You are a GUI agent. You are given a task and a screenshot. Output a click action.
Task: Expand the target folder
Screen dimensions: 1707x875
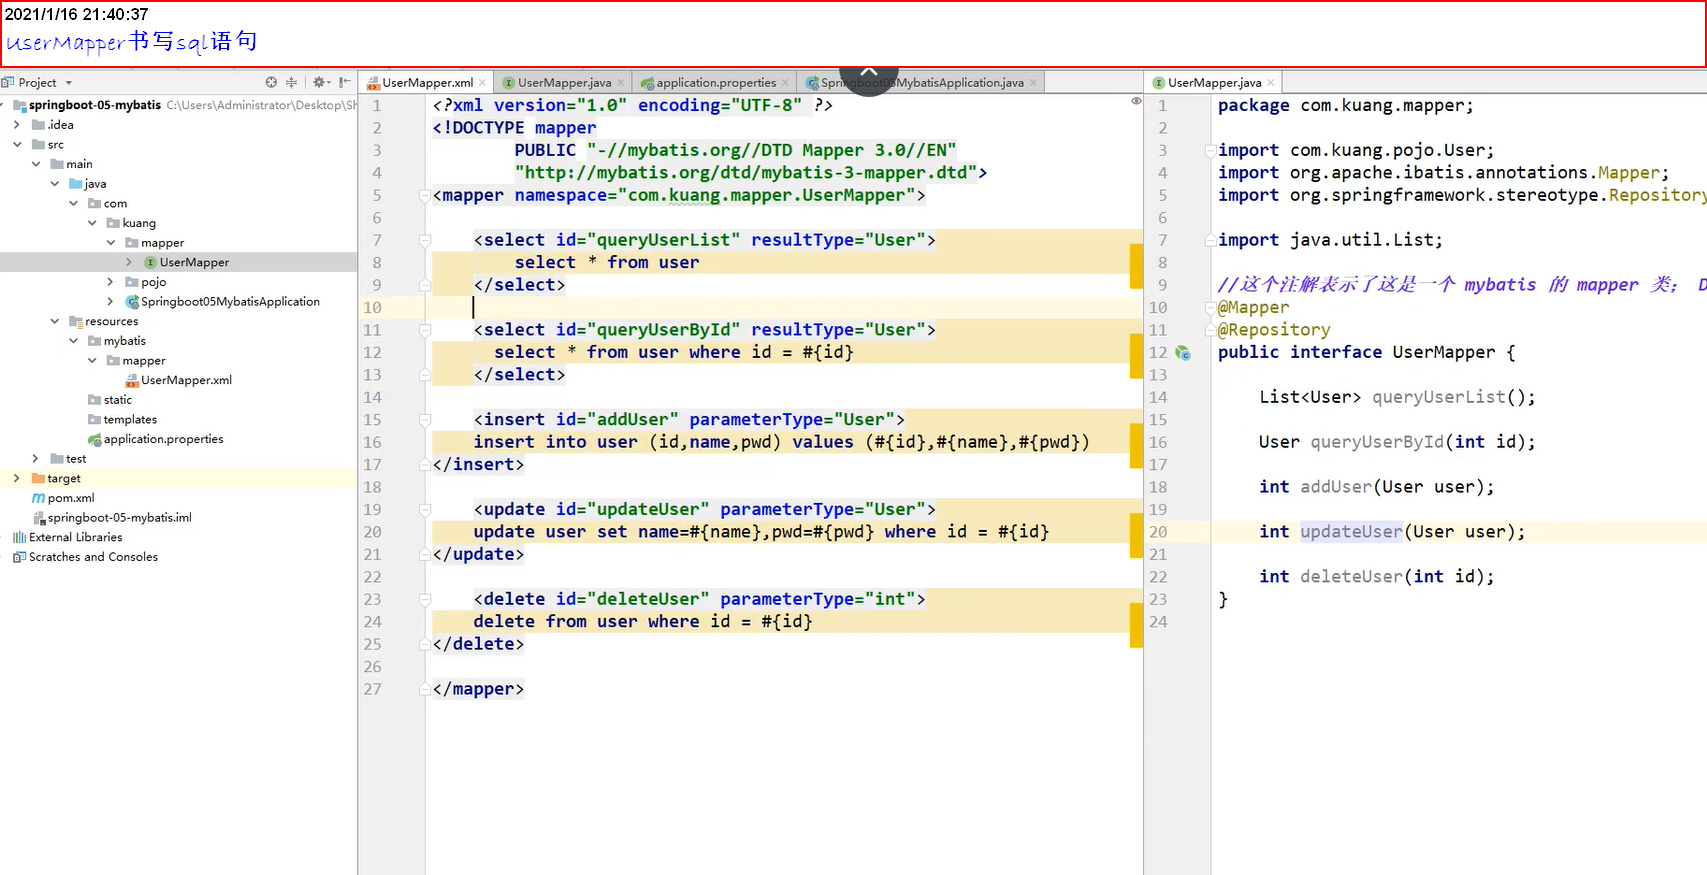pyautogui.click(x=16, y=478)
